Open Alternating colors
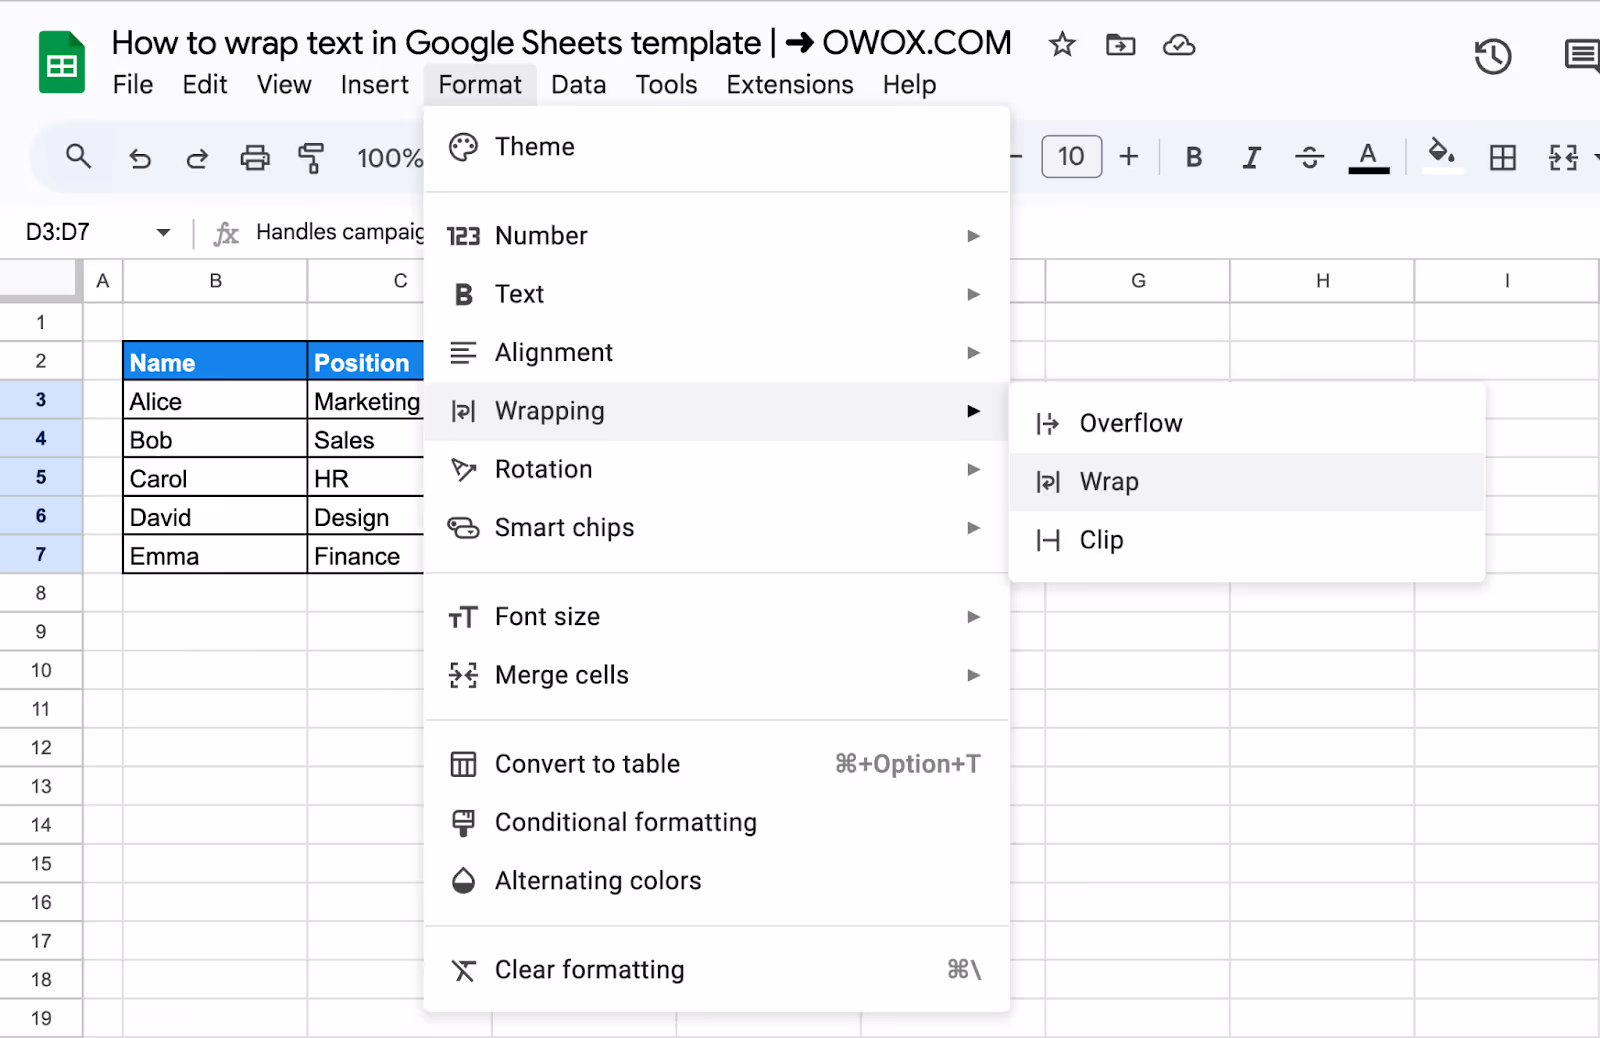Image resolution: width=1600 pixels, height=1038 pixels. [716, 881]
